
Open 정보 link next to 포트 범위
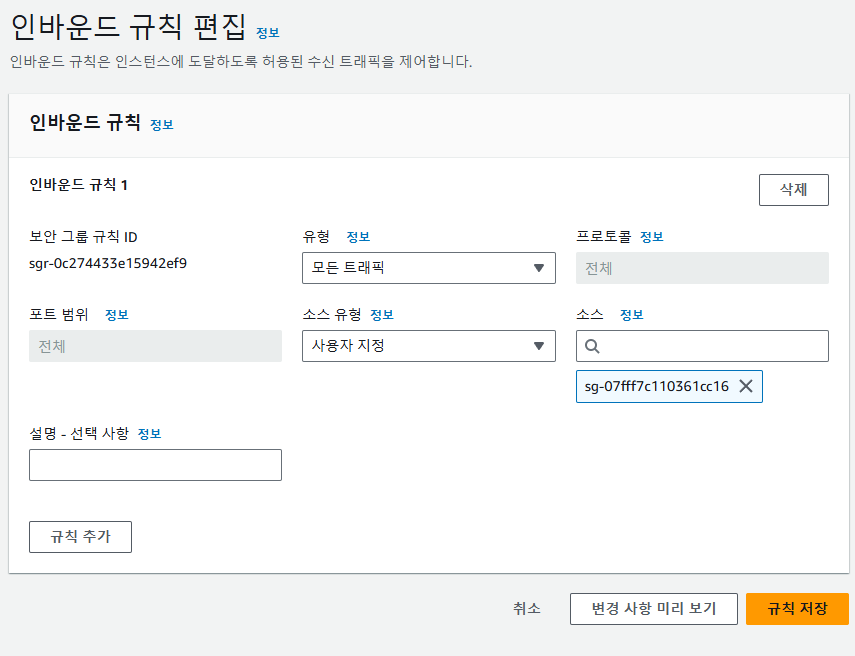[117, 315]
